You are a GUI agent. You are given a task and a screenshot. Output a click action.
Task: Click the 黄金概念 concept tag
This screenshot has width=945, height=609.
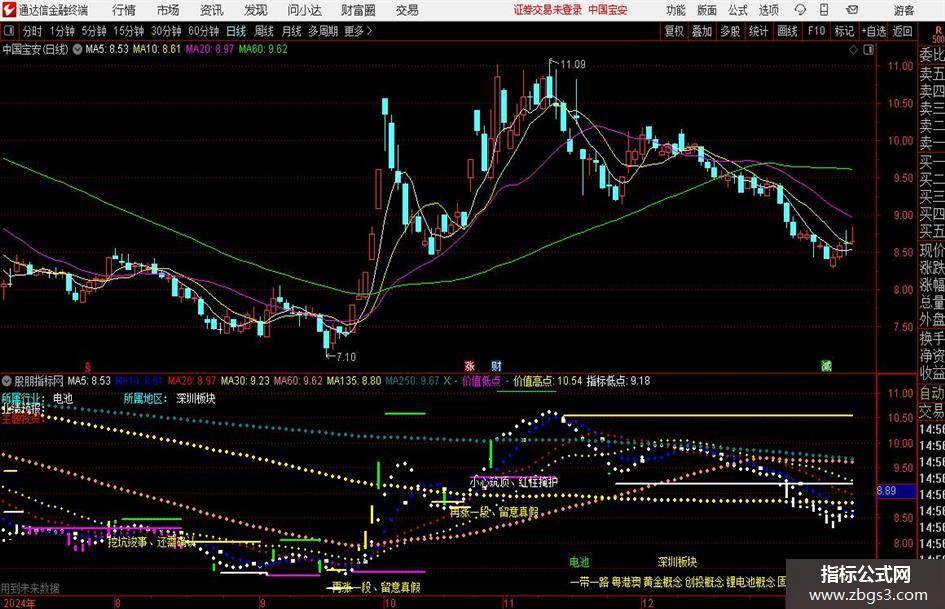662,582
